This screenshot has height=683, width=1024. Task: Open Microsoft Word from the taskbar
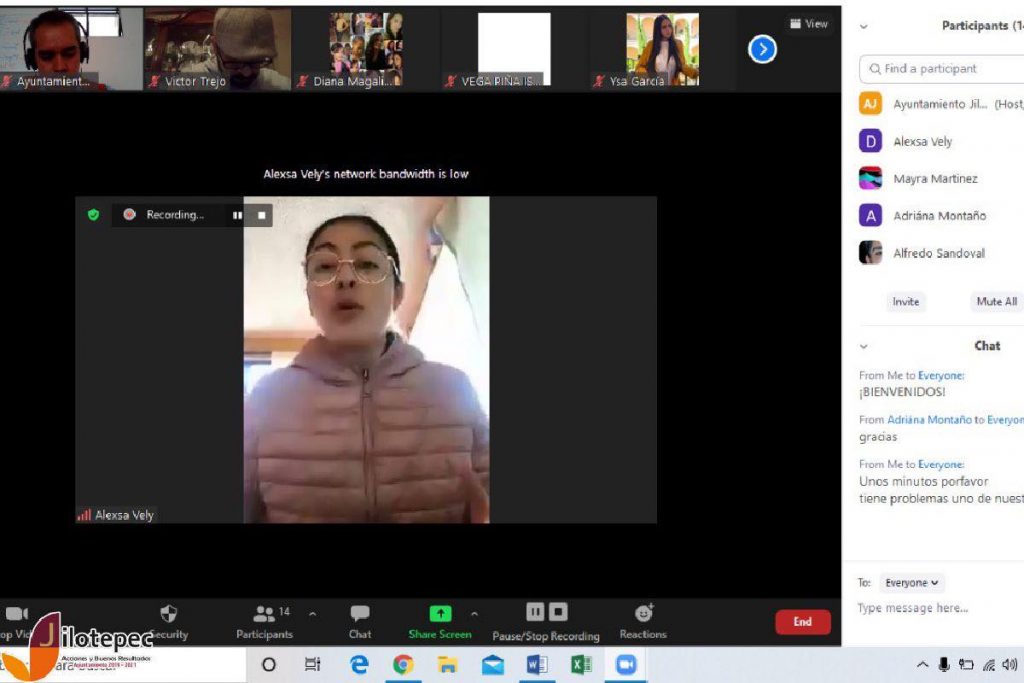click(537, 665)
